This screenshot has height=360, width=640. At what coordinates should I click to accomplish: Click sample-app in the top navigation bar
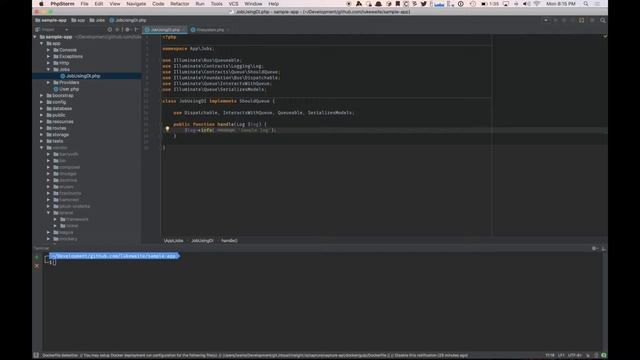[x=51, y=20]
